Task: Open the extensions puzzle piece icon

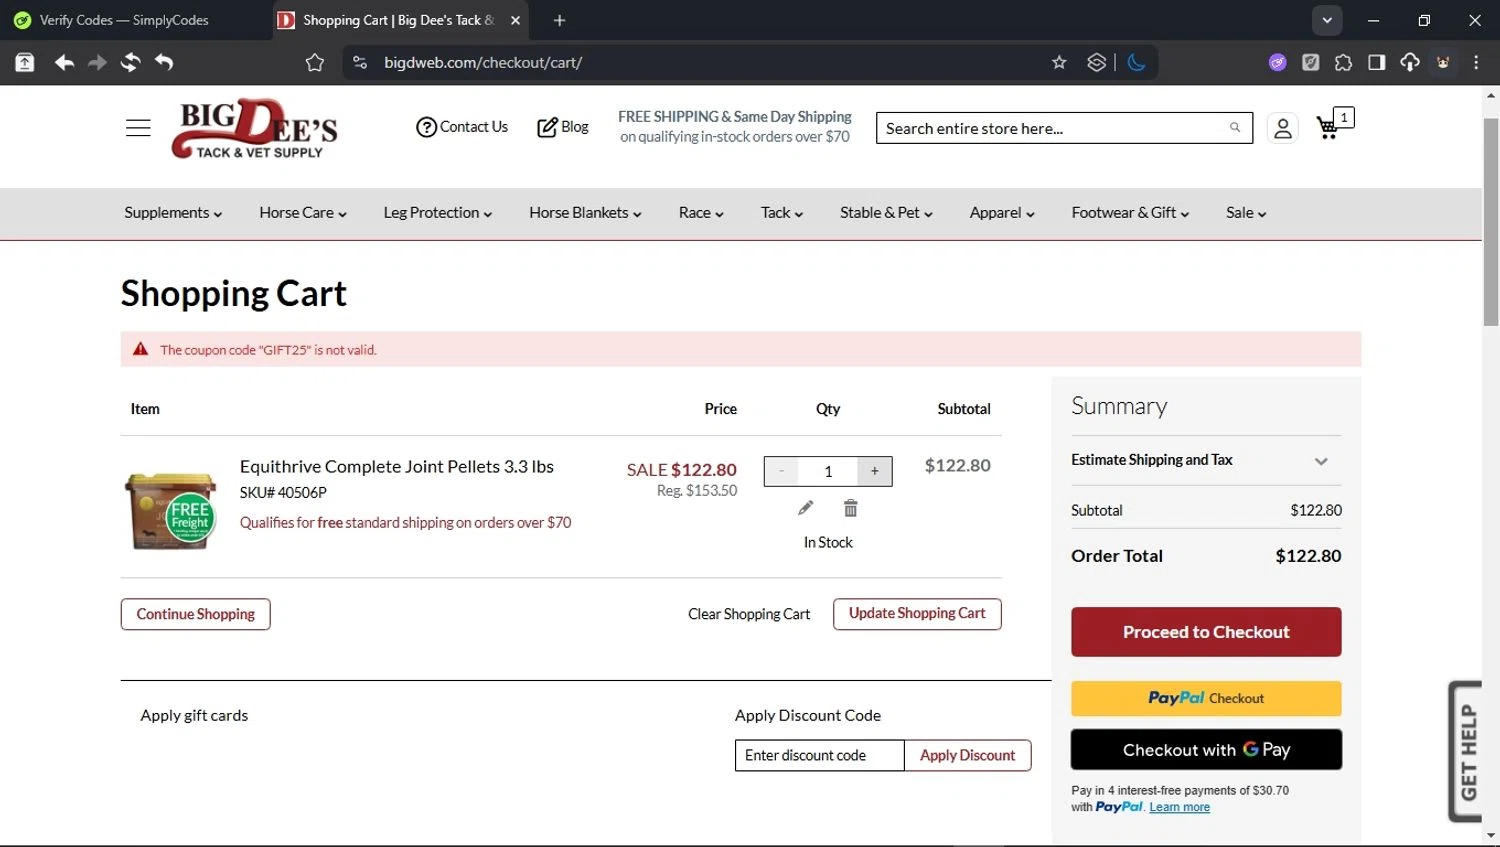Action: tap(1343, 62)
